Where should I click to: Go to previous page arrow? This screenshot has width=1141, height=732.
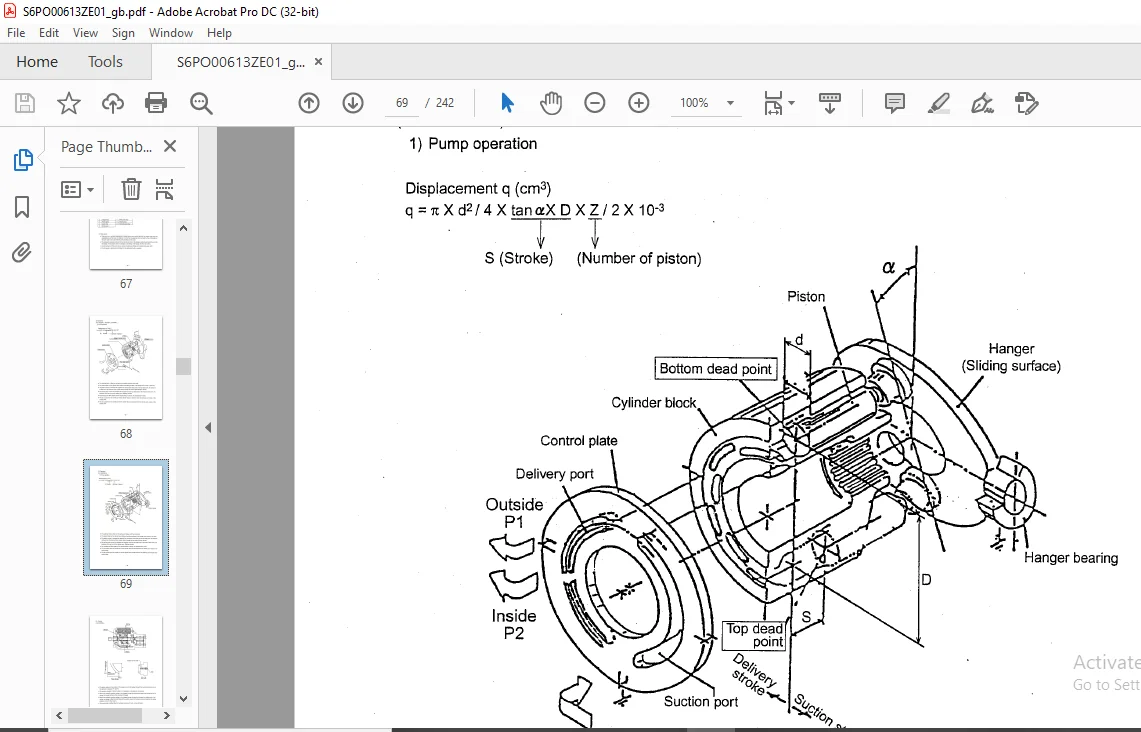(309, 103)
